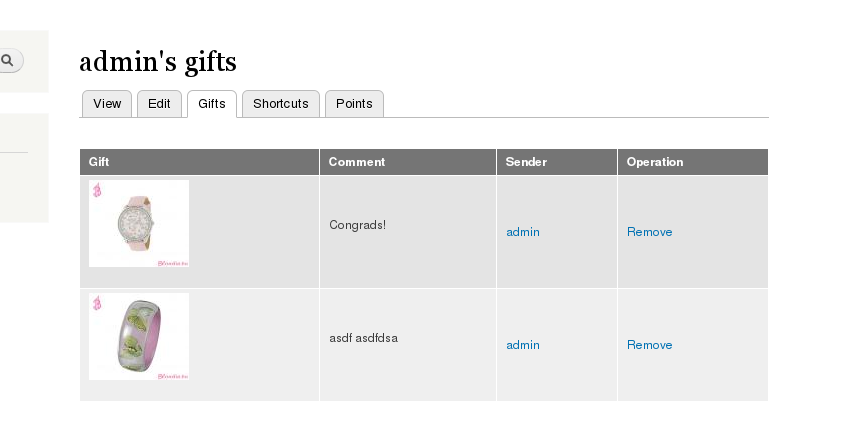The height and width of the screenshot is (447, 842).
Task: Go to the Points tab
Action: click(x=354, y=104)
